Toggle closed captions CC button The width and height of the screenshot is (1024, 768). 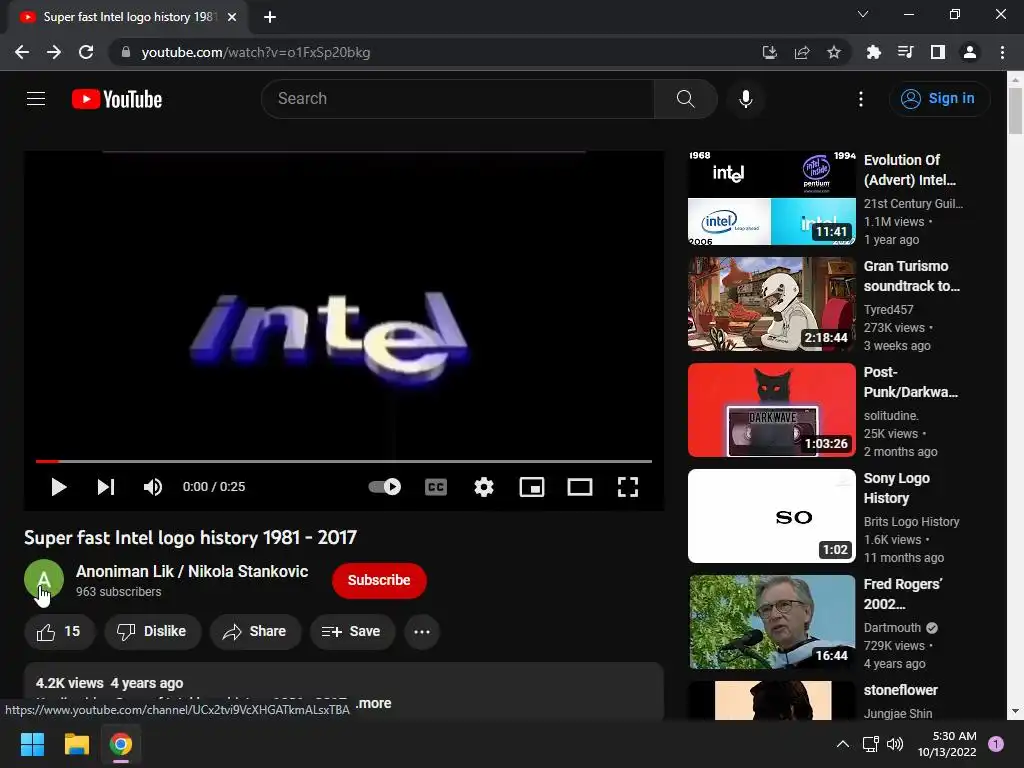click(x=436, y=487)
